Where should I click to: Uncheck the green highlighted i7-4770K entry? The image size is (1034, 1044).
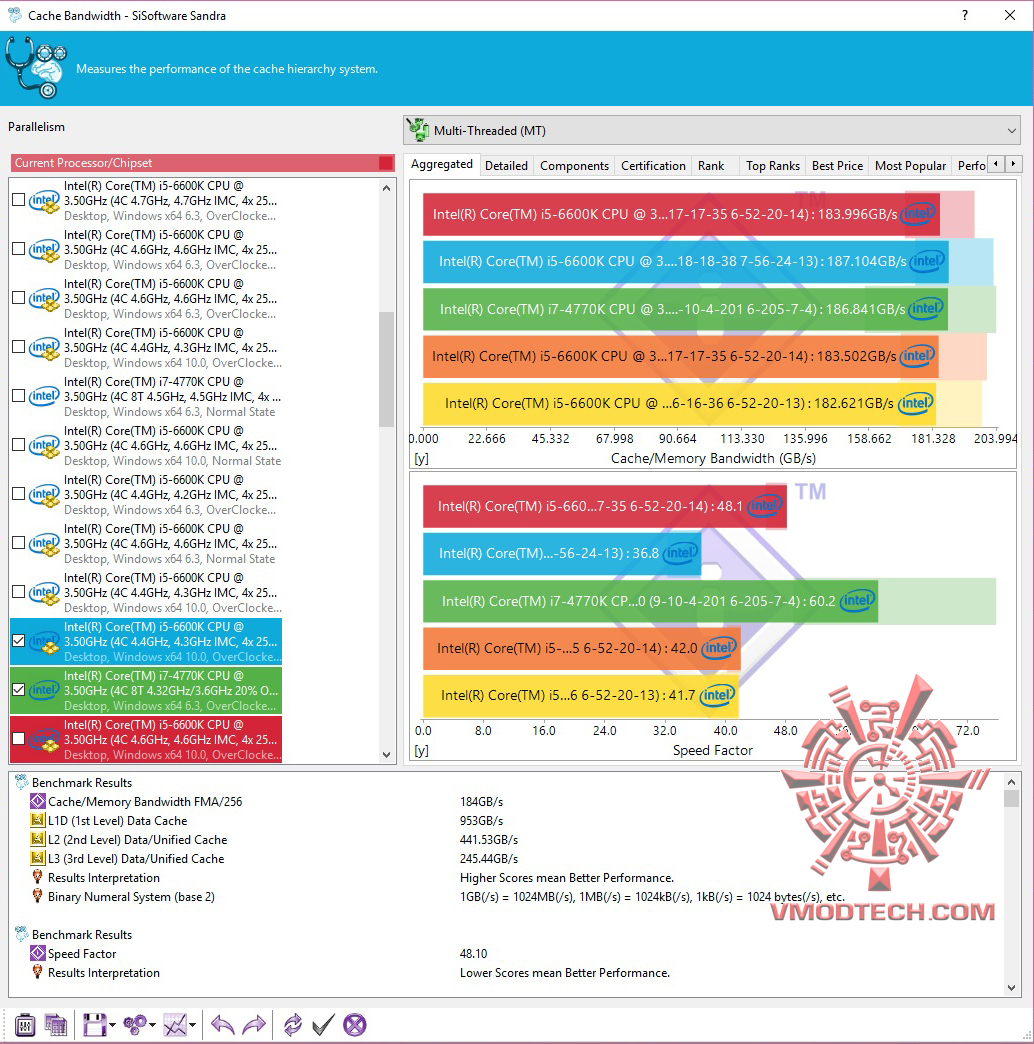click(x=19, y=689)
